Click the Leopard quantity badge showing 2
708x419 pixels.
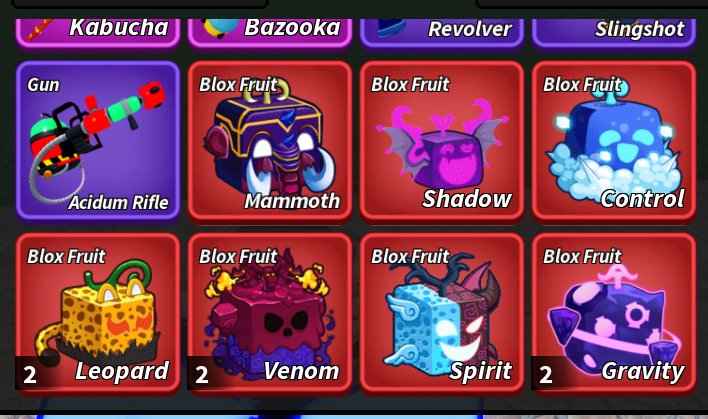pos(30,375)
